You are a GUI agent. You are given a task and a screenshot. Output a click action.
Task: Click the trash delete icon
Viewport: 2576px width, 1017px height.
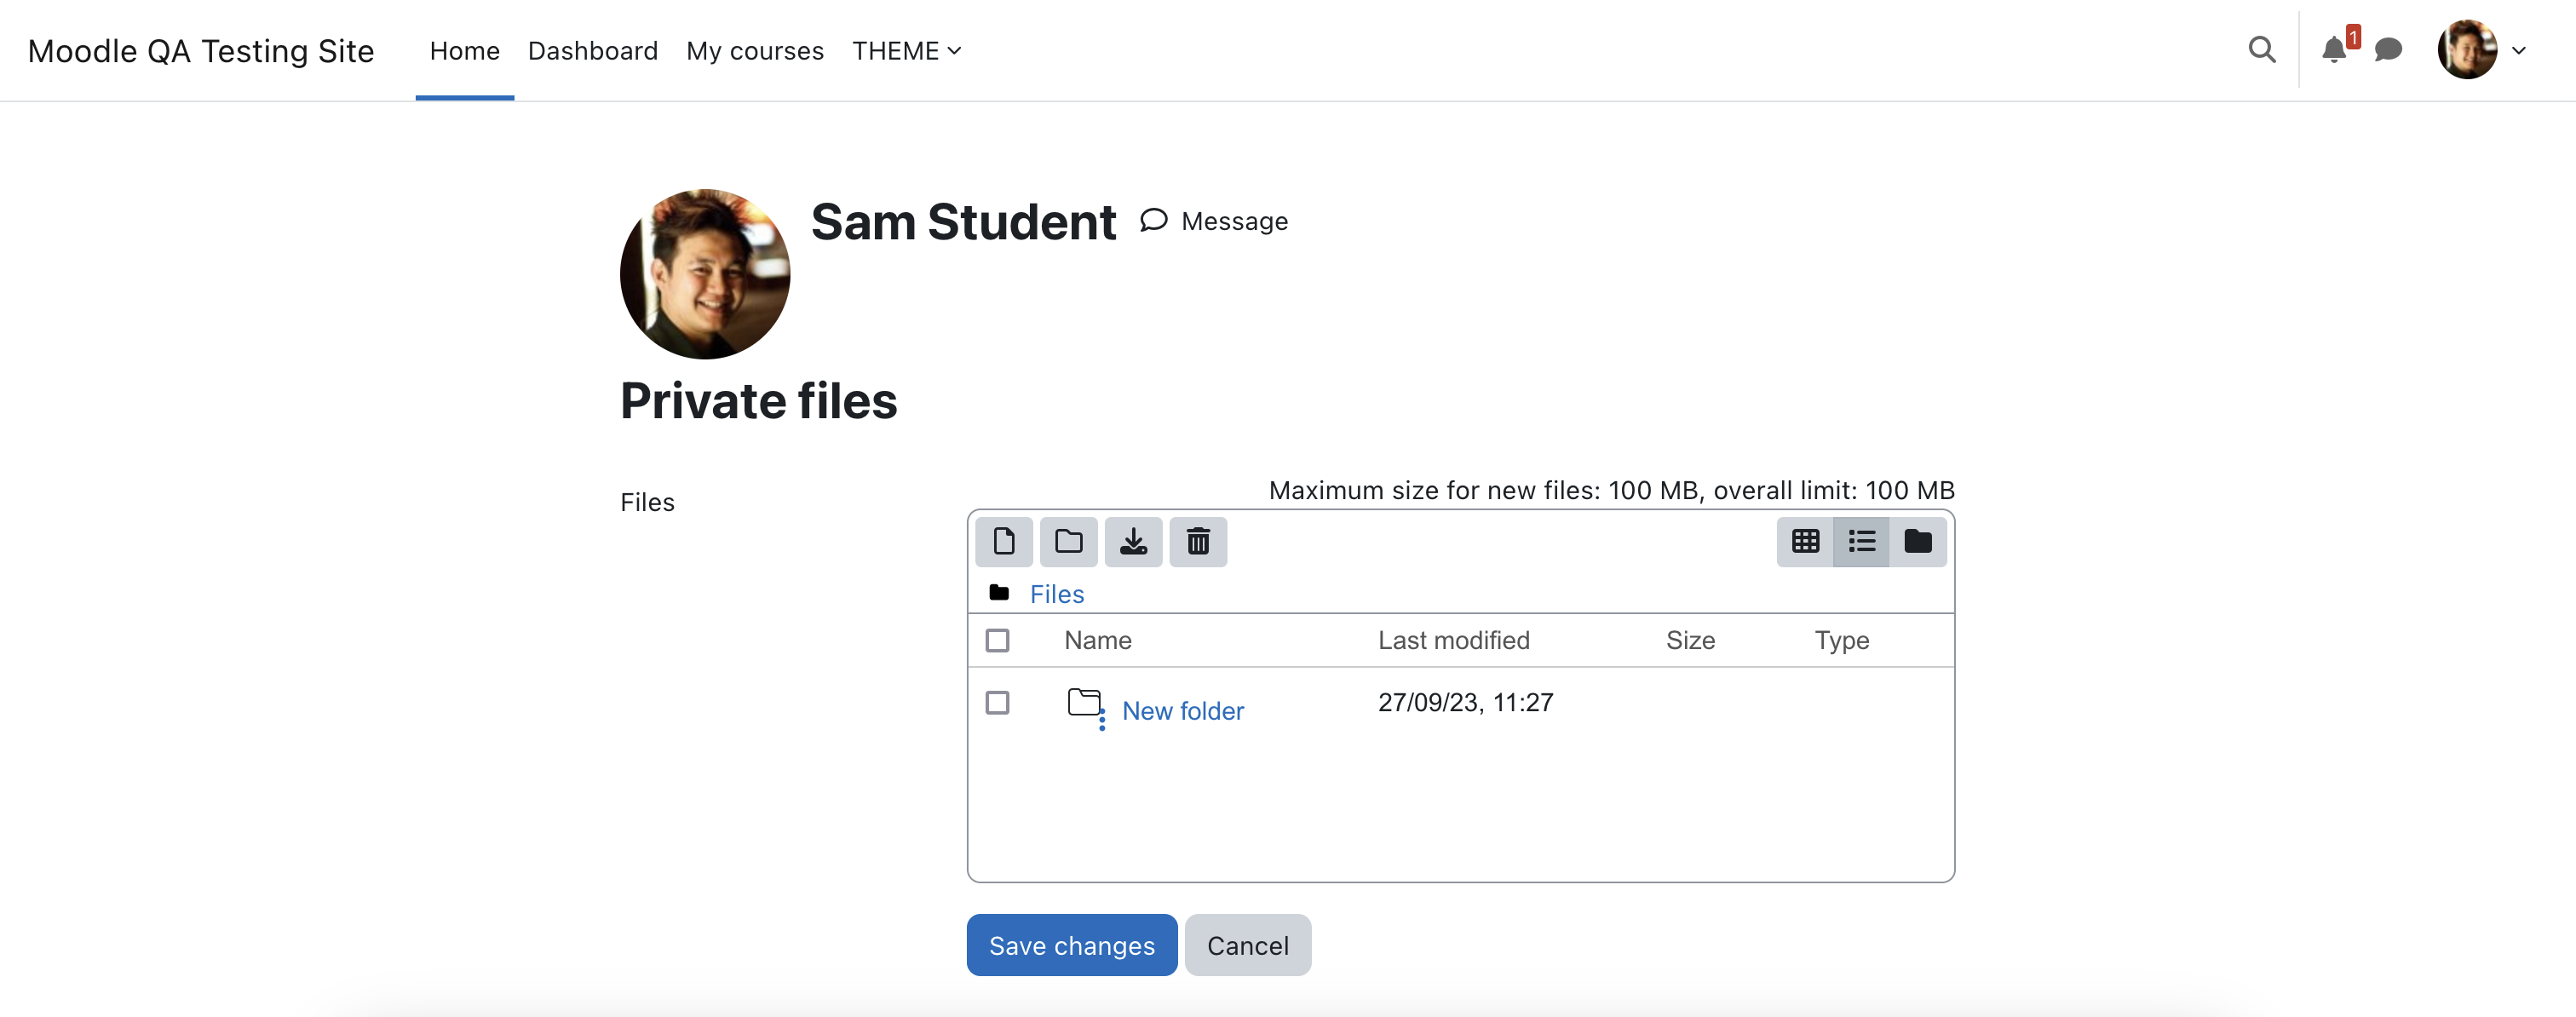pos(1198,541)
